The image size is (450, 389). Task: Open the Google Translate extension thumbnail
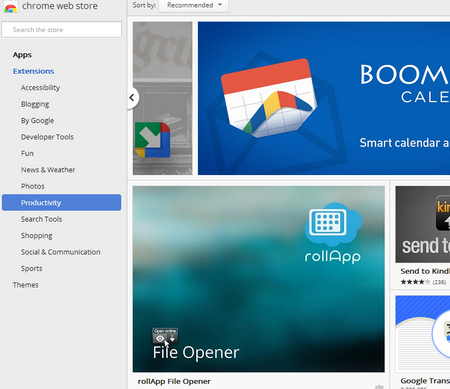pyautogui.click(x=423, y=333)
